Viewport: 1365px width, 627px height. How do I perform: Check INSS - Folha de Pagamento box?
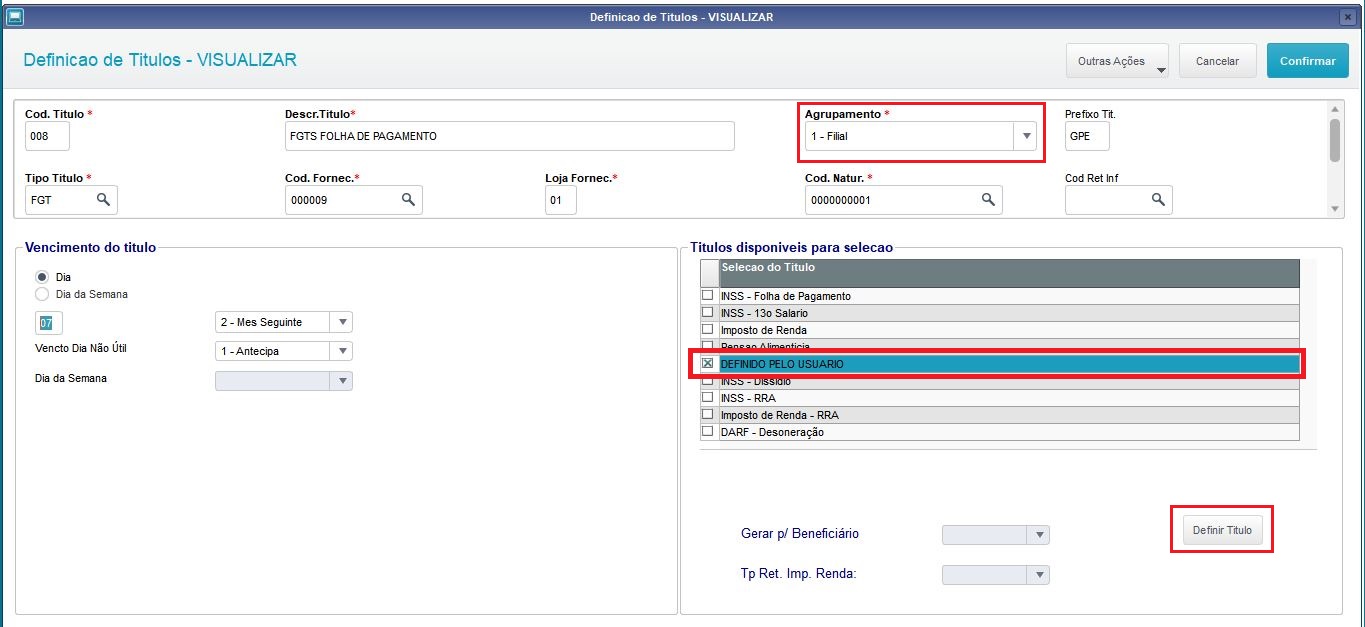708,296
